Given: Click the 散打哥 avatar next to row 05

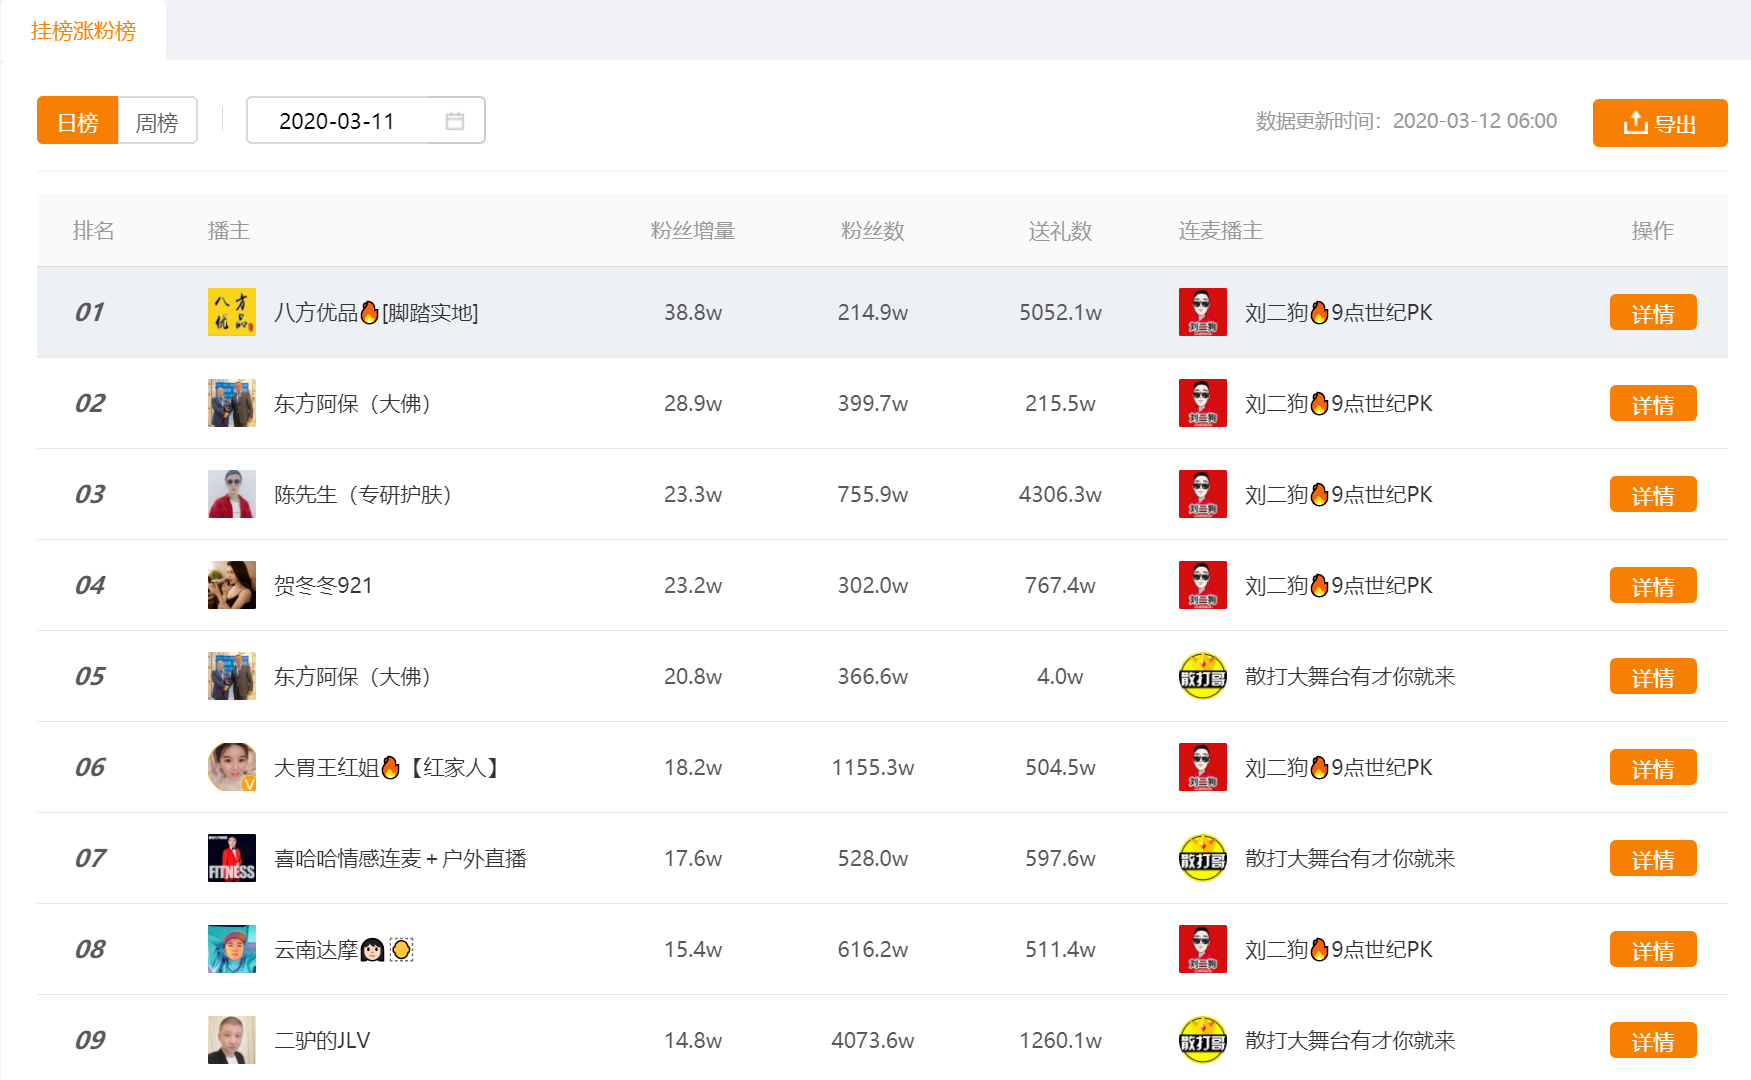Looking at the screenshot, I should pyautogui.click(x=1202, y=676).
